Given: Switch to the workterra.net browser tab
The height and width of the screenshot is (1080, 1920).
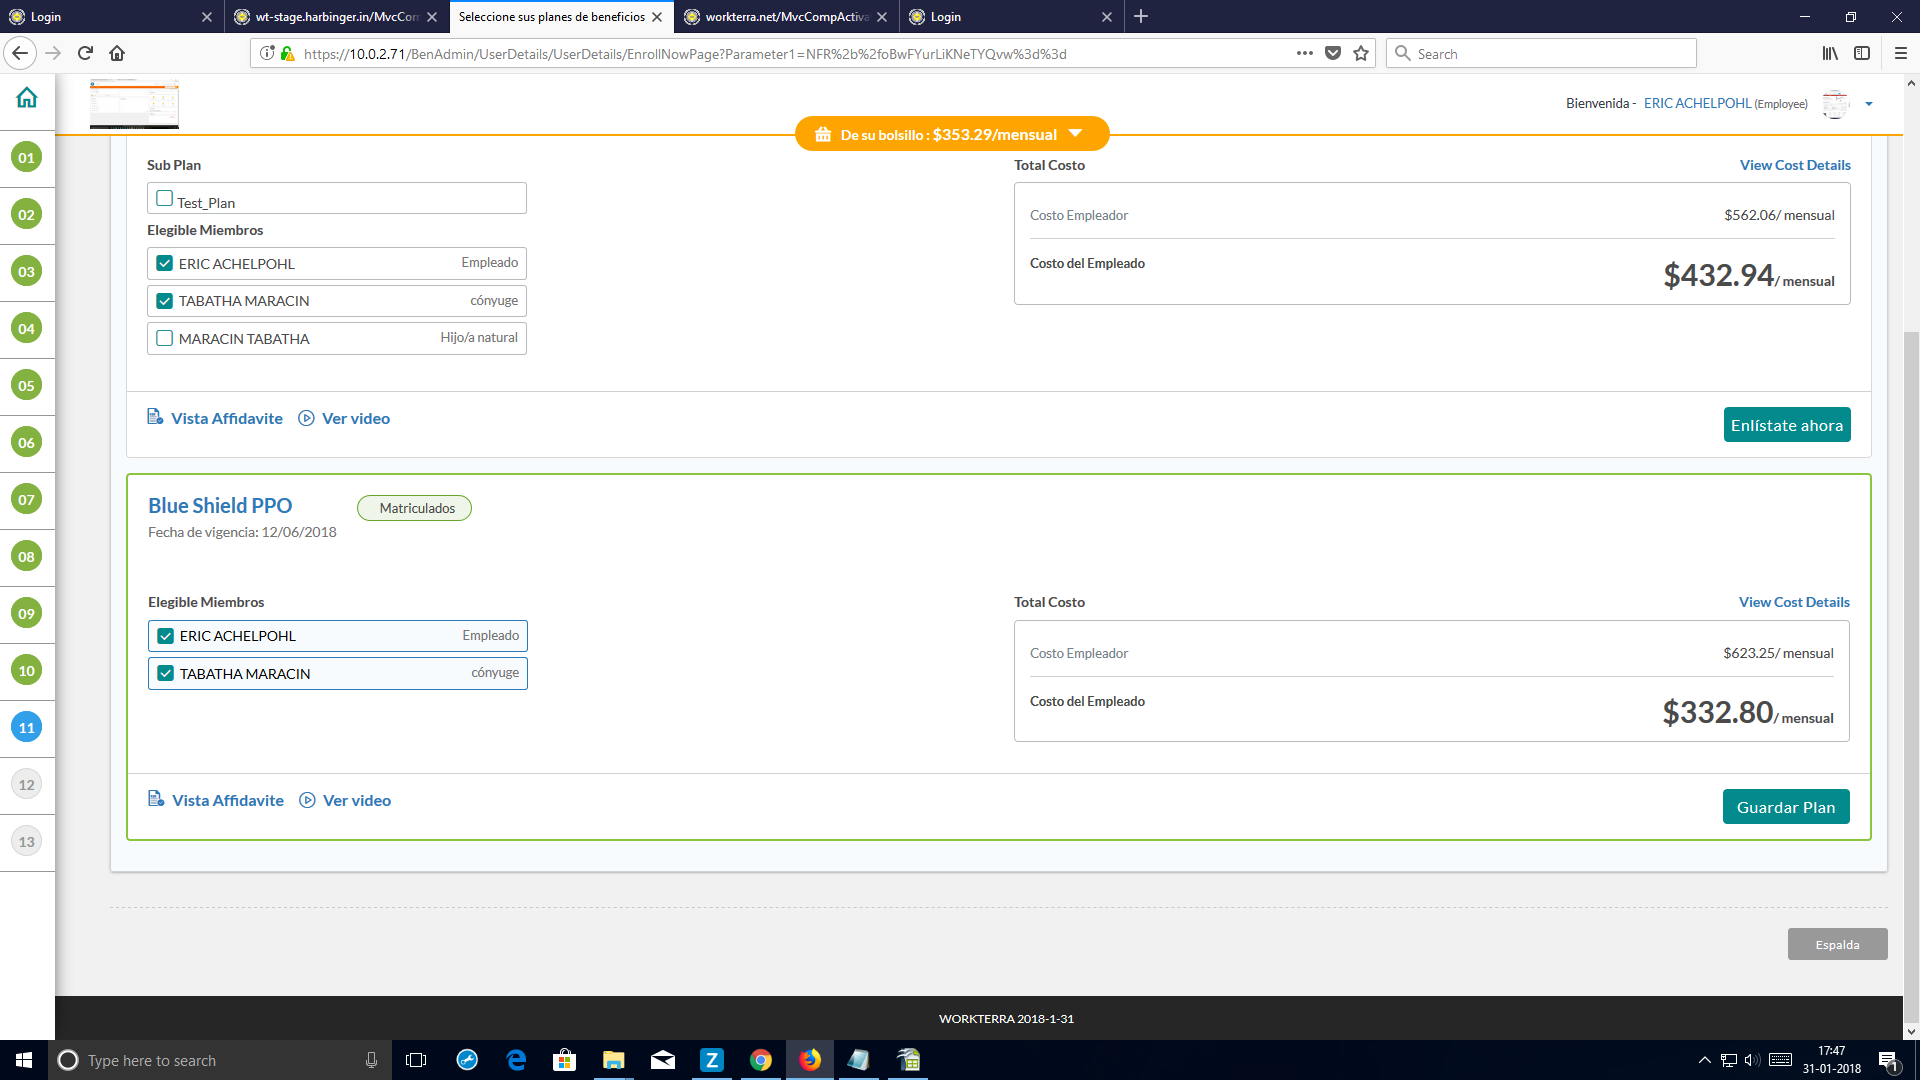Looking at the screenshot, I should [785, 17].
